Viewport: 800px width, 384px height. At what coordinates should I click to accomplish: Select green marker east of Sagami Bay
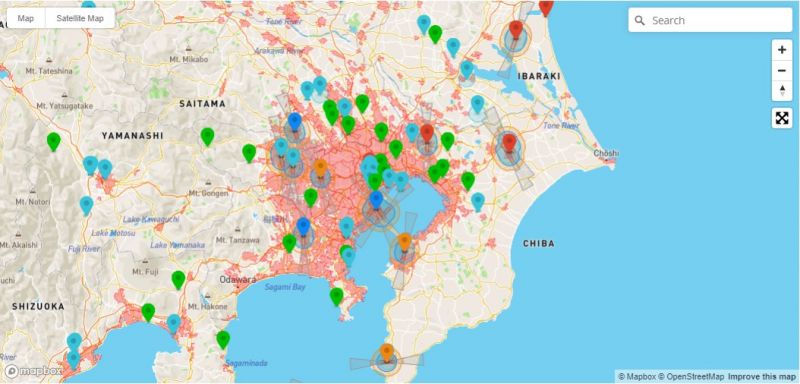336,296
